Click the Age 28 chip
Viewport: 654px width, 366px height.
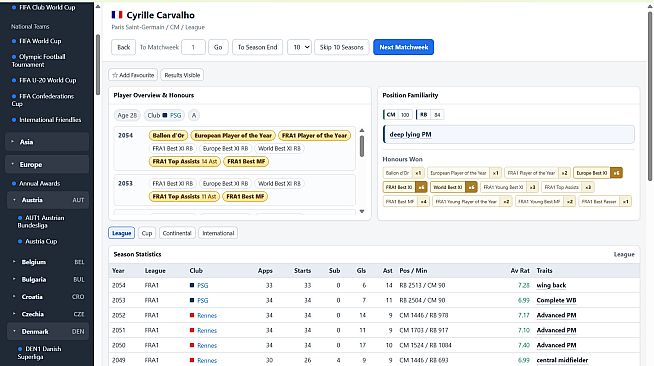click(127, 115)
